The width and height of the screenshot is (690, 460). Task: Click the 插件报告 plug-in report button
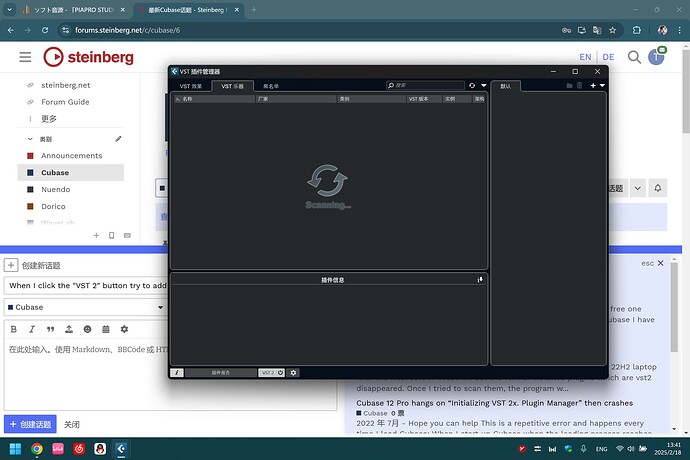click(x=220, y=373)
